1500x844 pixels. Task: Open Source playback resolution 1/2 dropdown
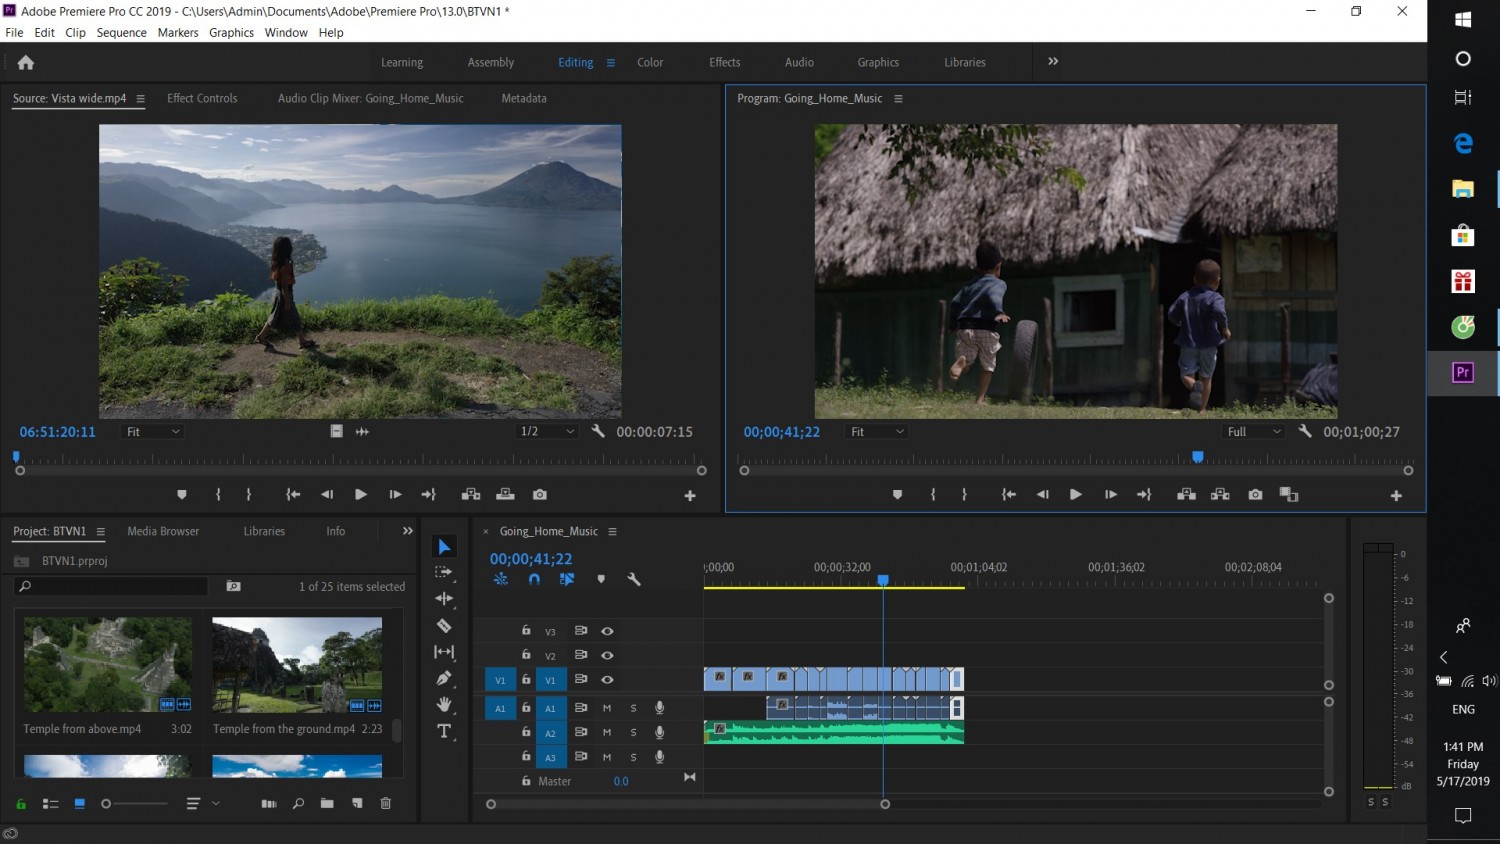(x=547, y=432)
